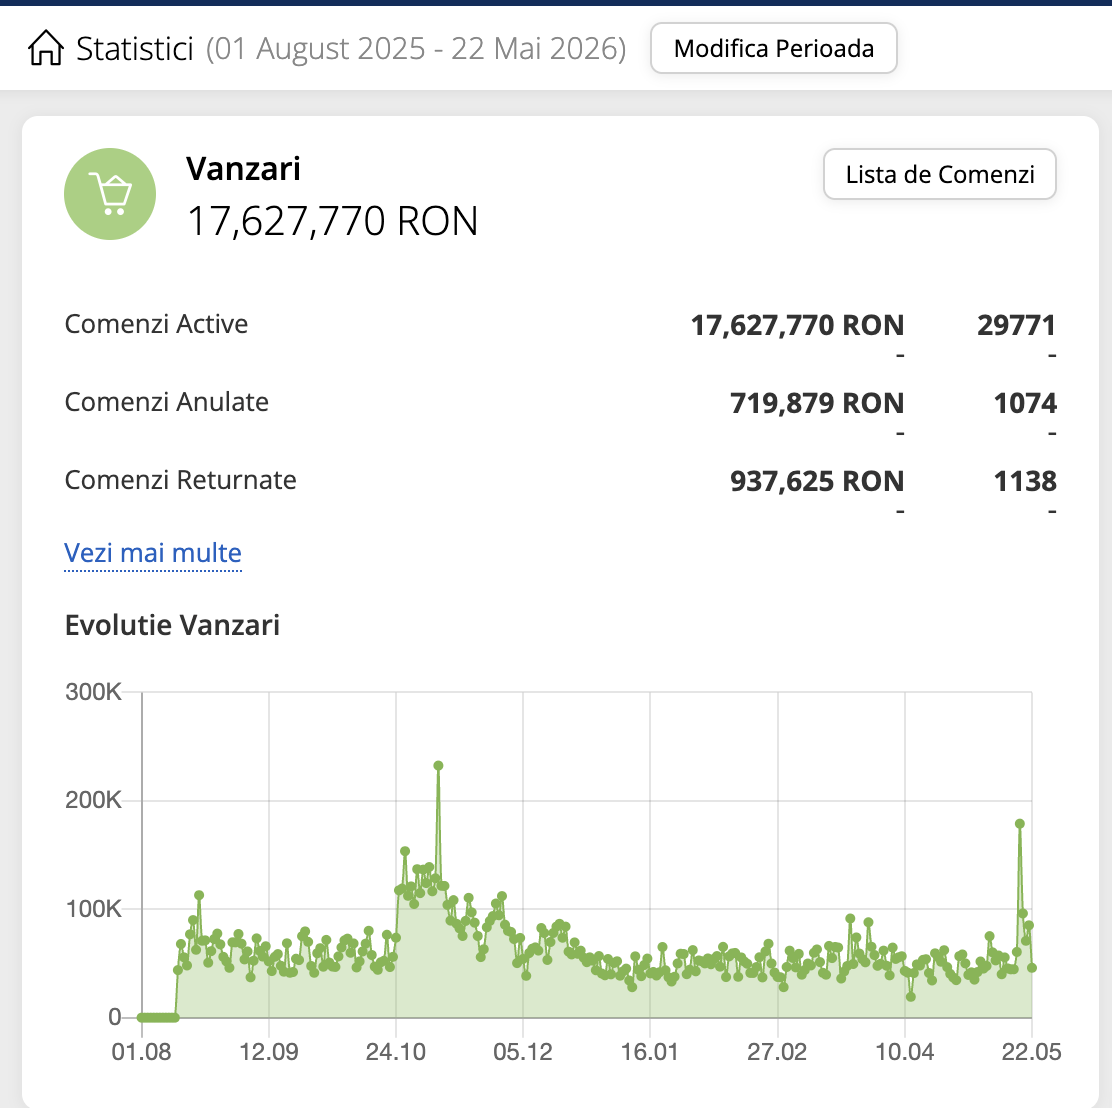The width and height of the screenshot is (1112, 1108).
Task: Click the 10.04 x-axis date label
Action: pyautogui.click(x=904, y=1051)
